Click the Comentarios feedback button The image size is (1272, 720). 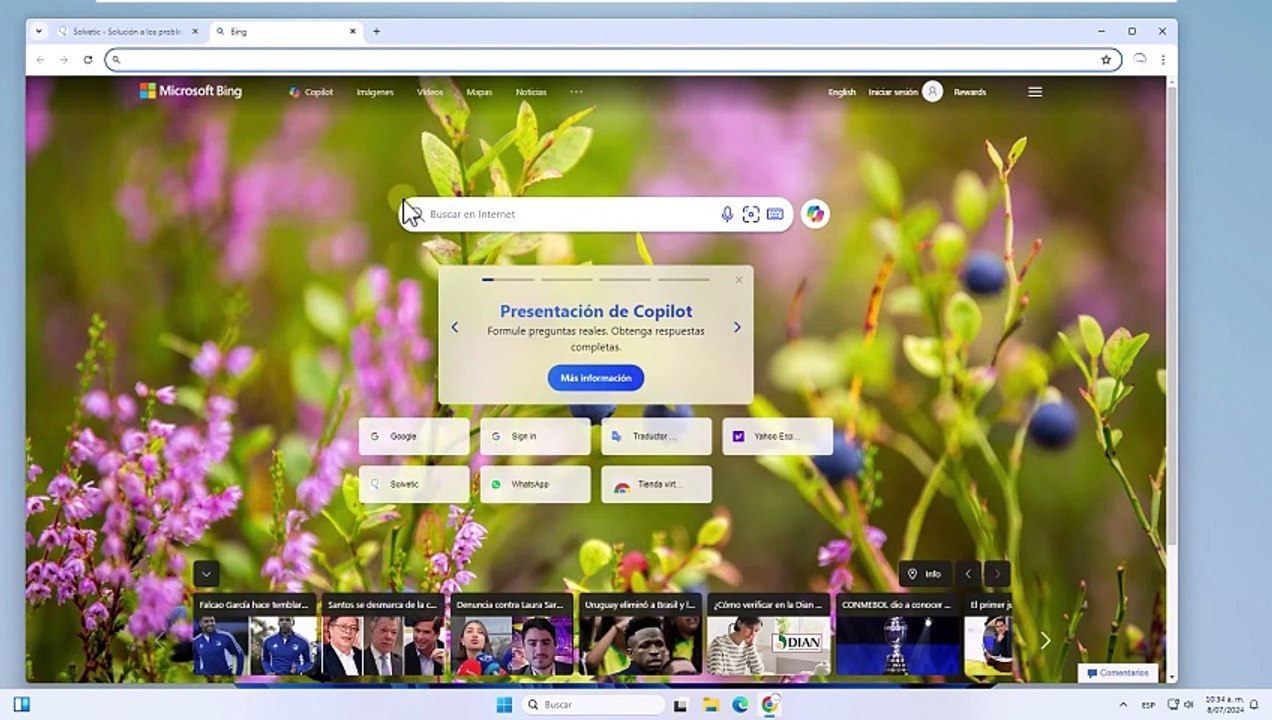pos(1118,673)
